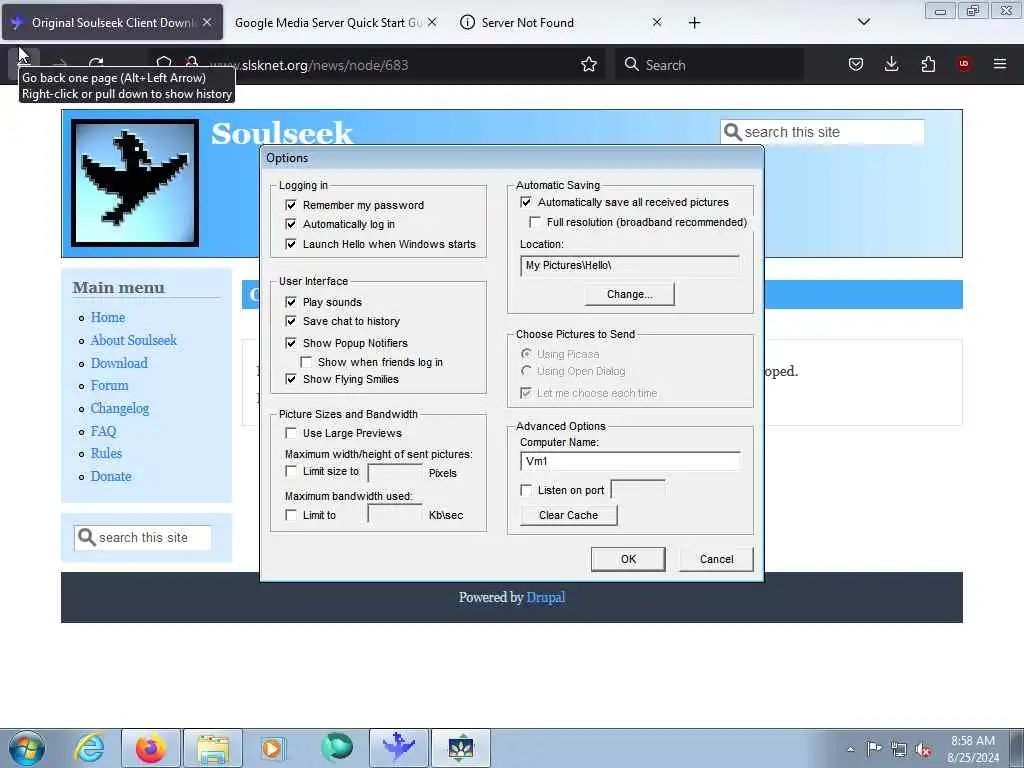Open Windows Media Player from the taskbar
Image resolution: width=1024 pixels, height=768 pixels.
[x=272, y=748]
